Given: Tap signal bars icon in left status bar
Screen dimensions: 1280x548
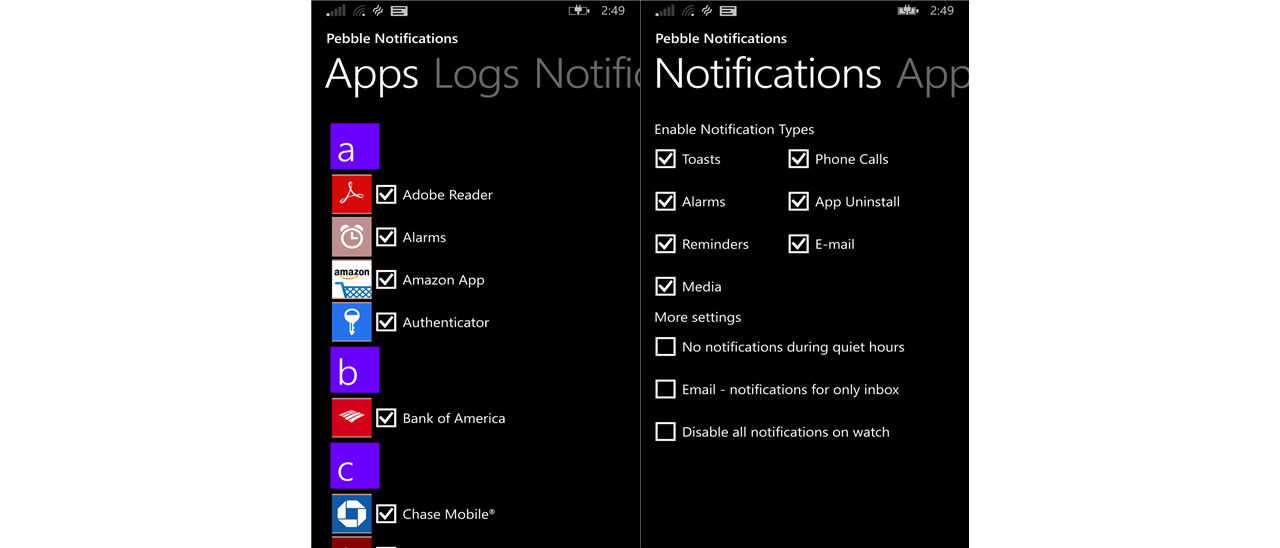Looking at the screenshot, I should click(x=336, y=11).
